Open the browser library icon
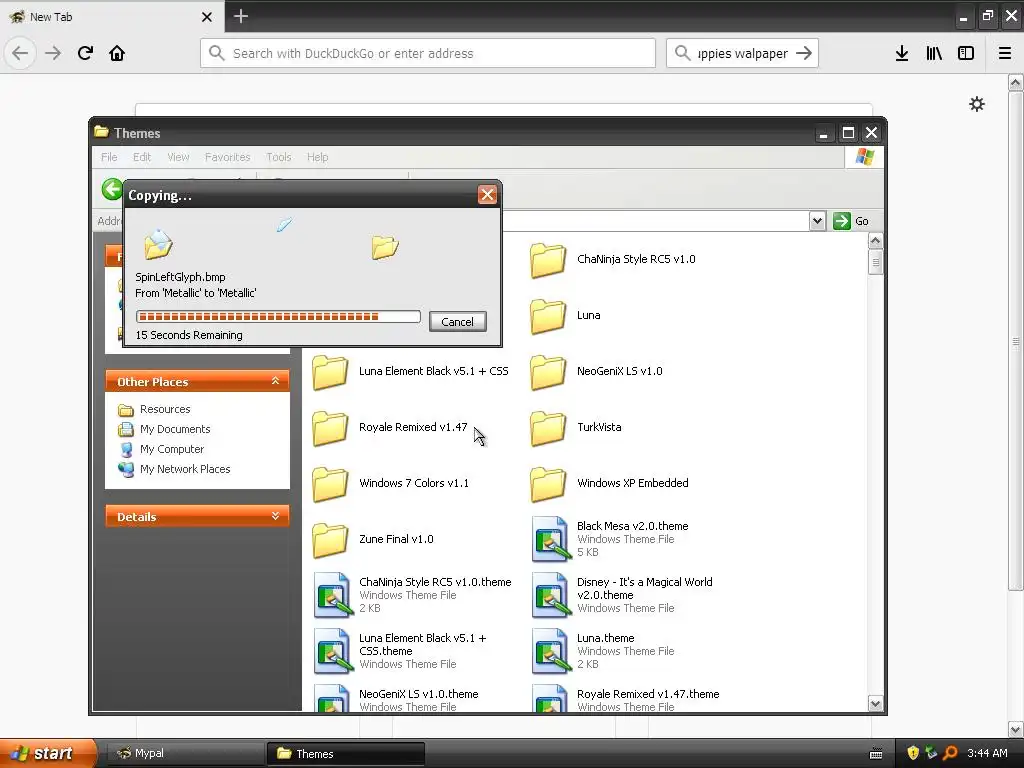Image resolution: width=1024 pixels, height=768 pixels. (x=934, y=53)
